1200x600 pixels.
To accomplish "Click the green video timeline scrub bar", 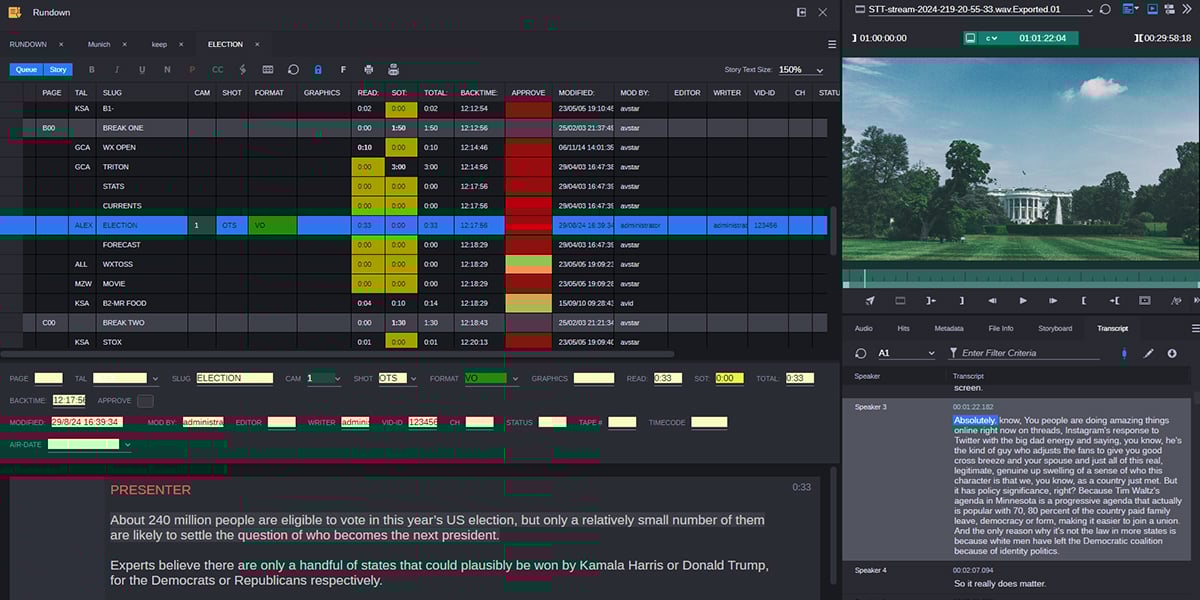I will (1020, 279).
